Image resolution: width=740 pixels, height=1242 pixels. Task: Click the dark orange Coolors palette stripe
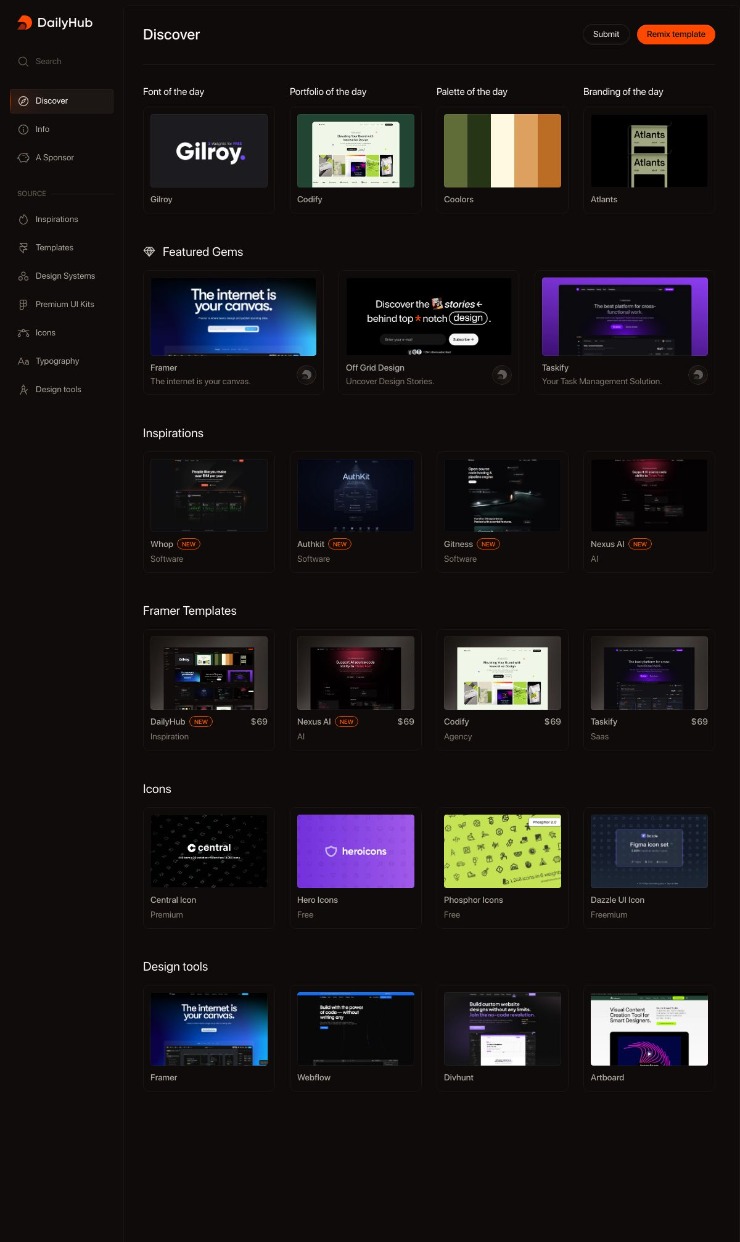(549, 151)
